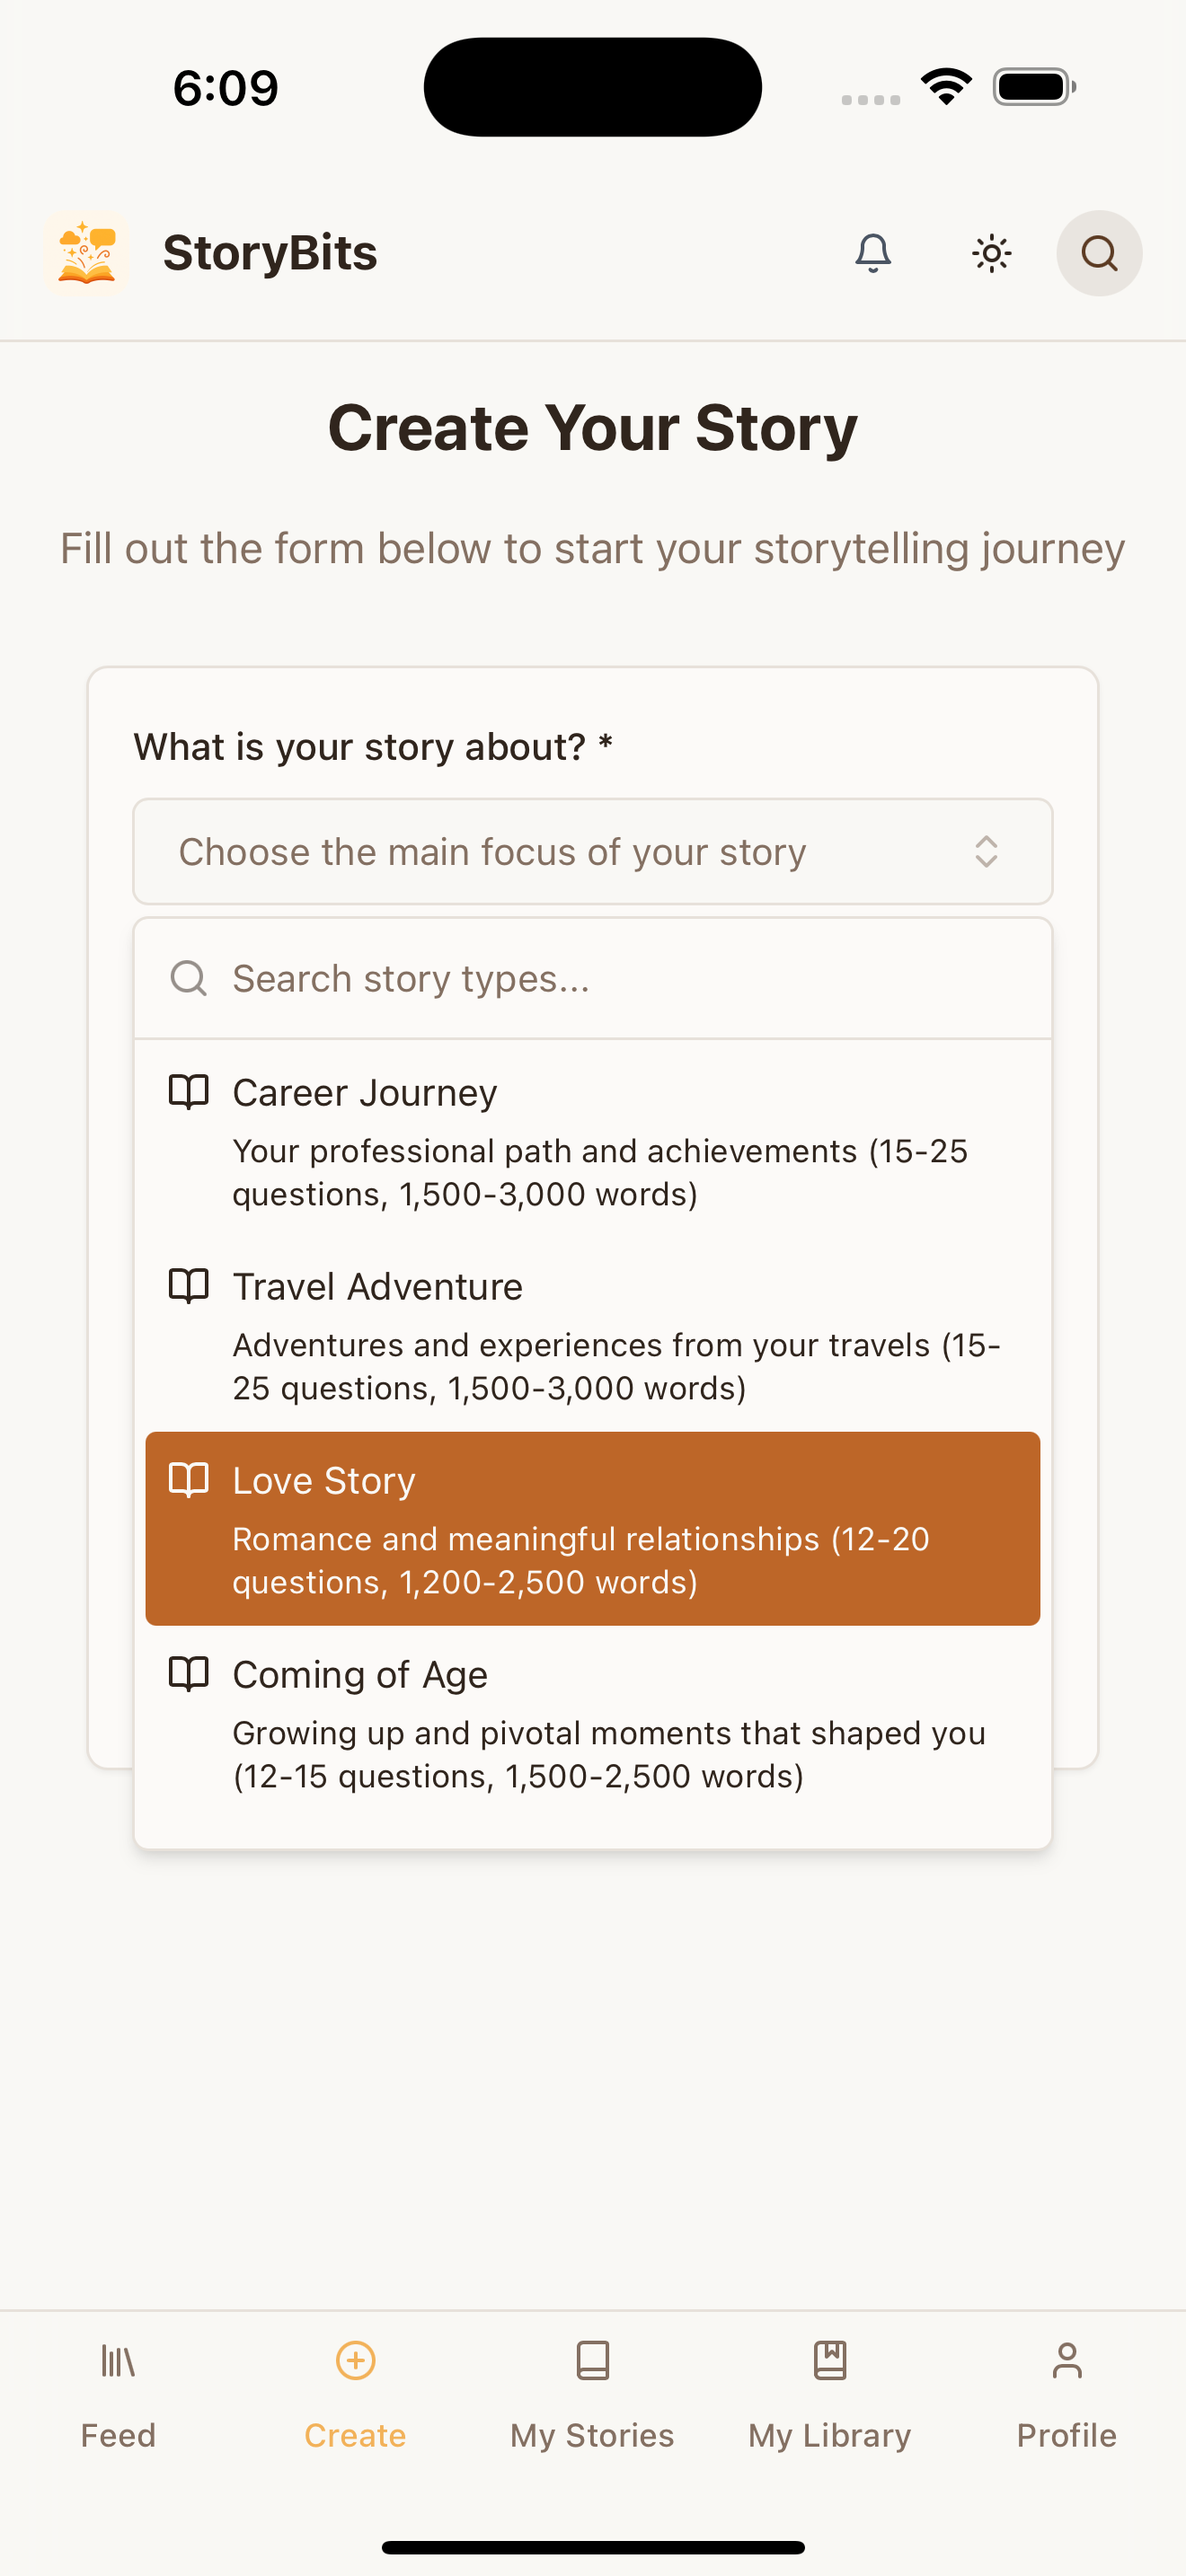Image resolution: width=1186 pixels, height=2576 pixels.
Task: Tap the magnifier icon in story search
Action: coord(189,978)
